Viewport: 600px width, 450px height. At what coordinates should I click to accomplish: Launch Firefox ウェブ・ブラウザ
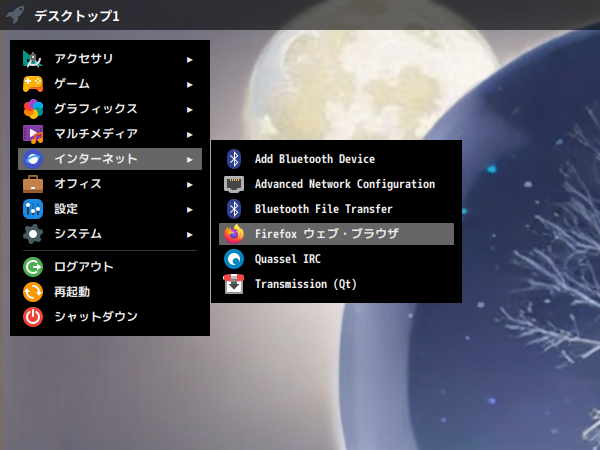(x=336, y=234)
